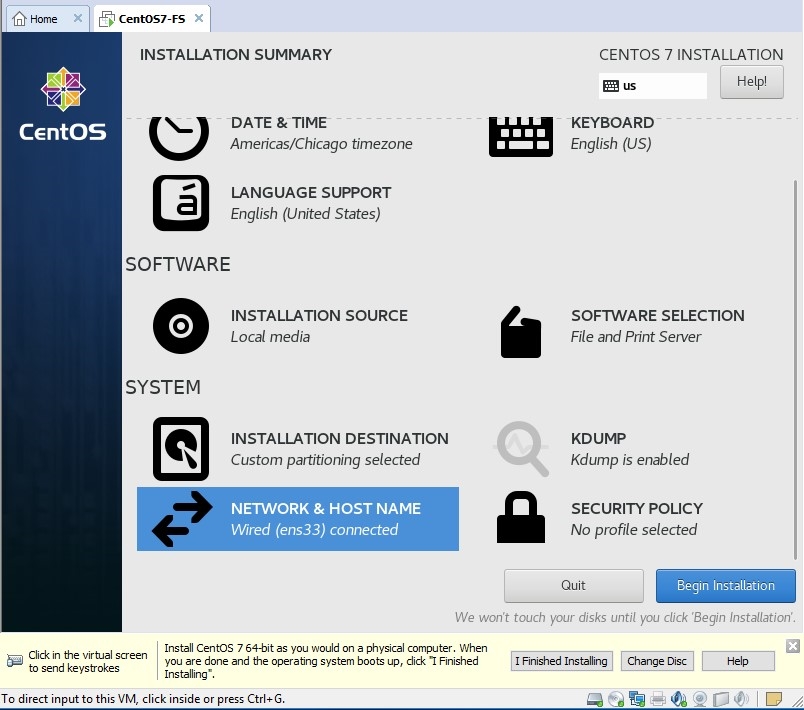Click the Change Disc button
The width and height of the screenshot is (804, 710).
(656, 661)
